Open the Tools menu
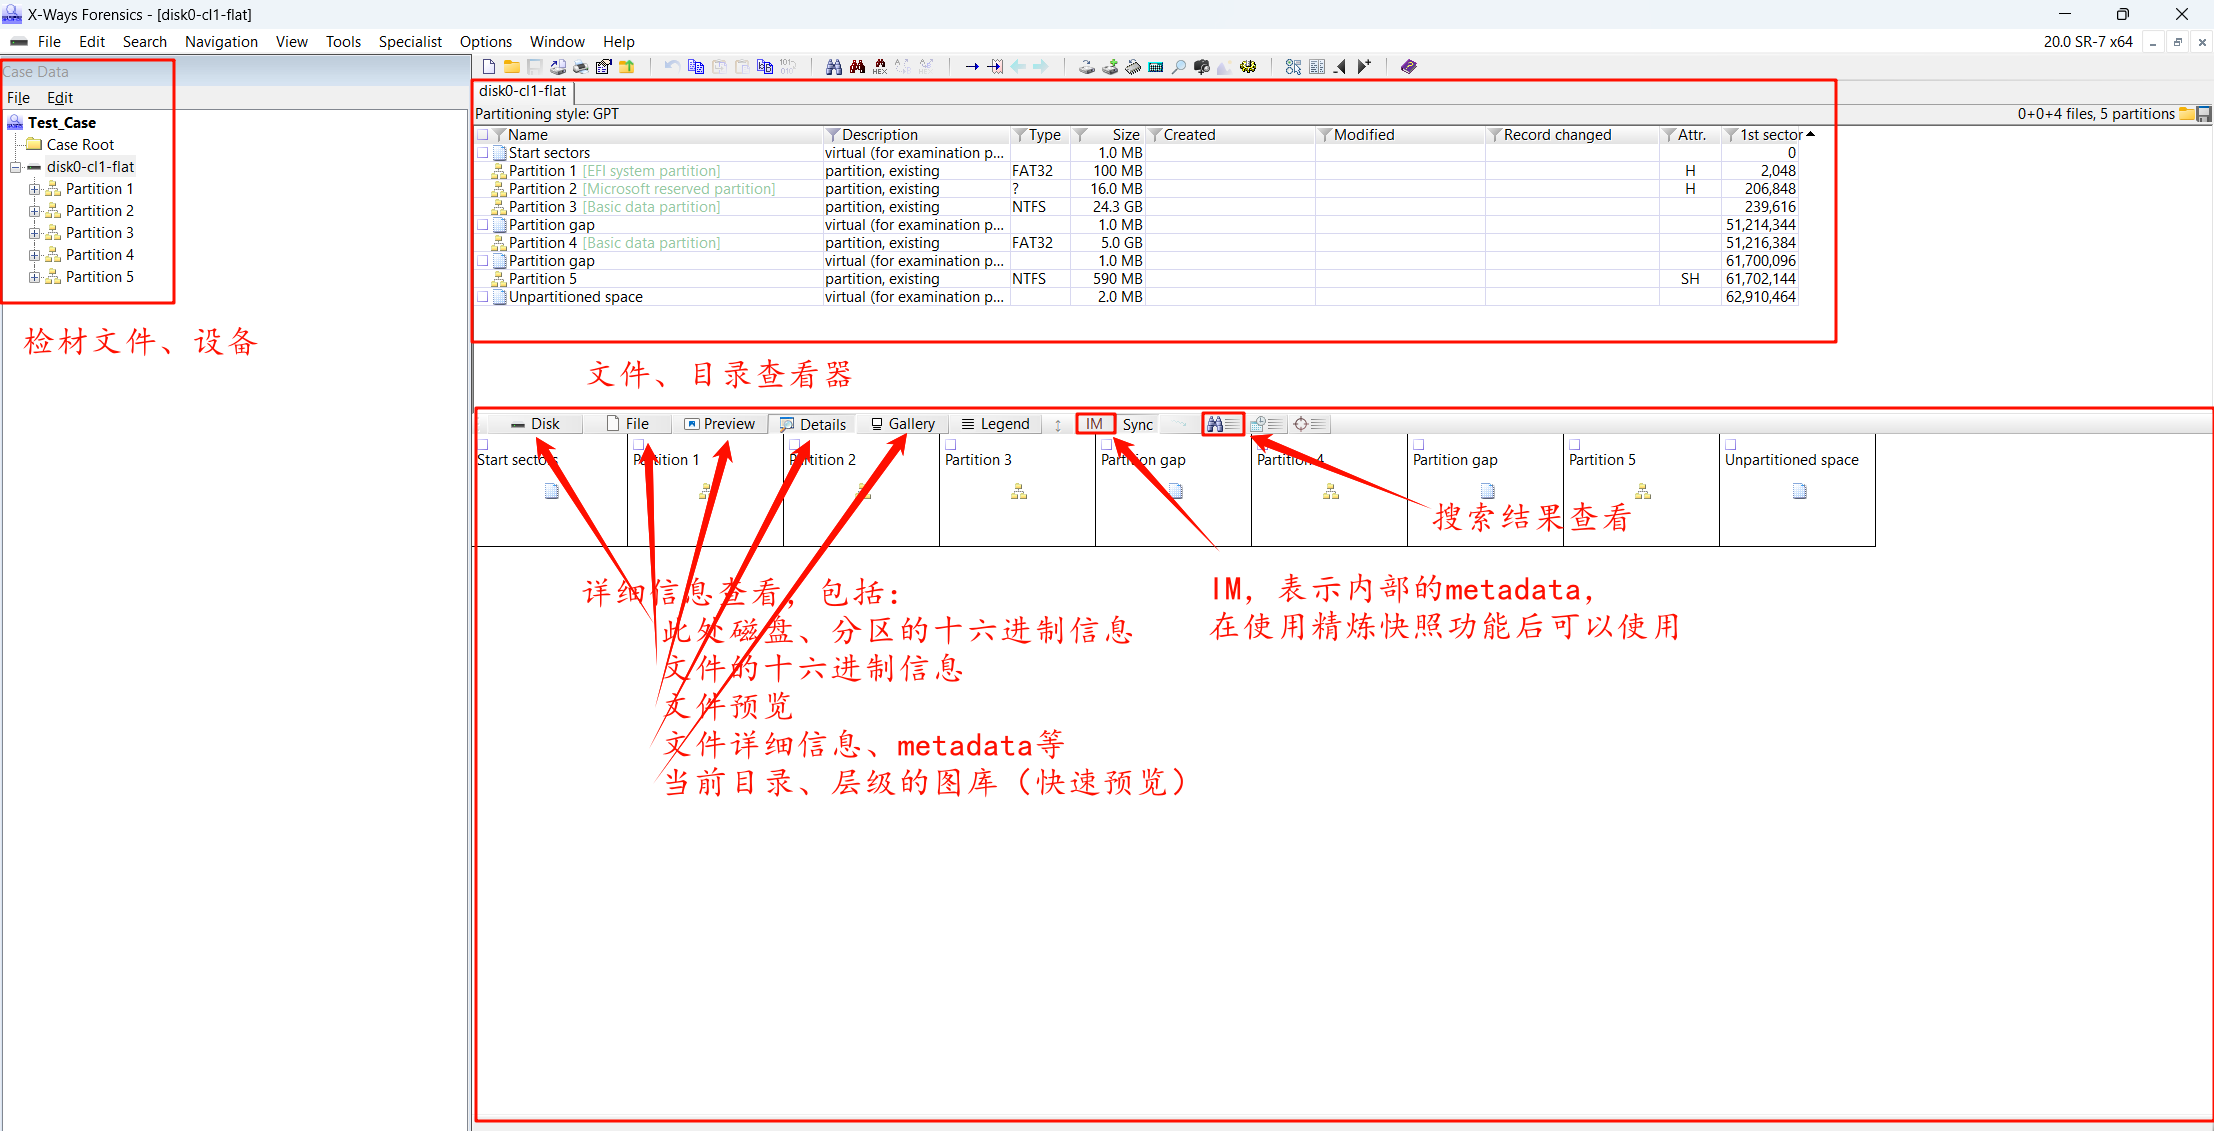Viewport: 2214px width, 1131px height. click(343, 42)
